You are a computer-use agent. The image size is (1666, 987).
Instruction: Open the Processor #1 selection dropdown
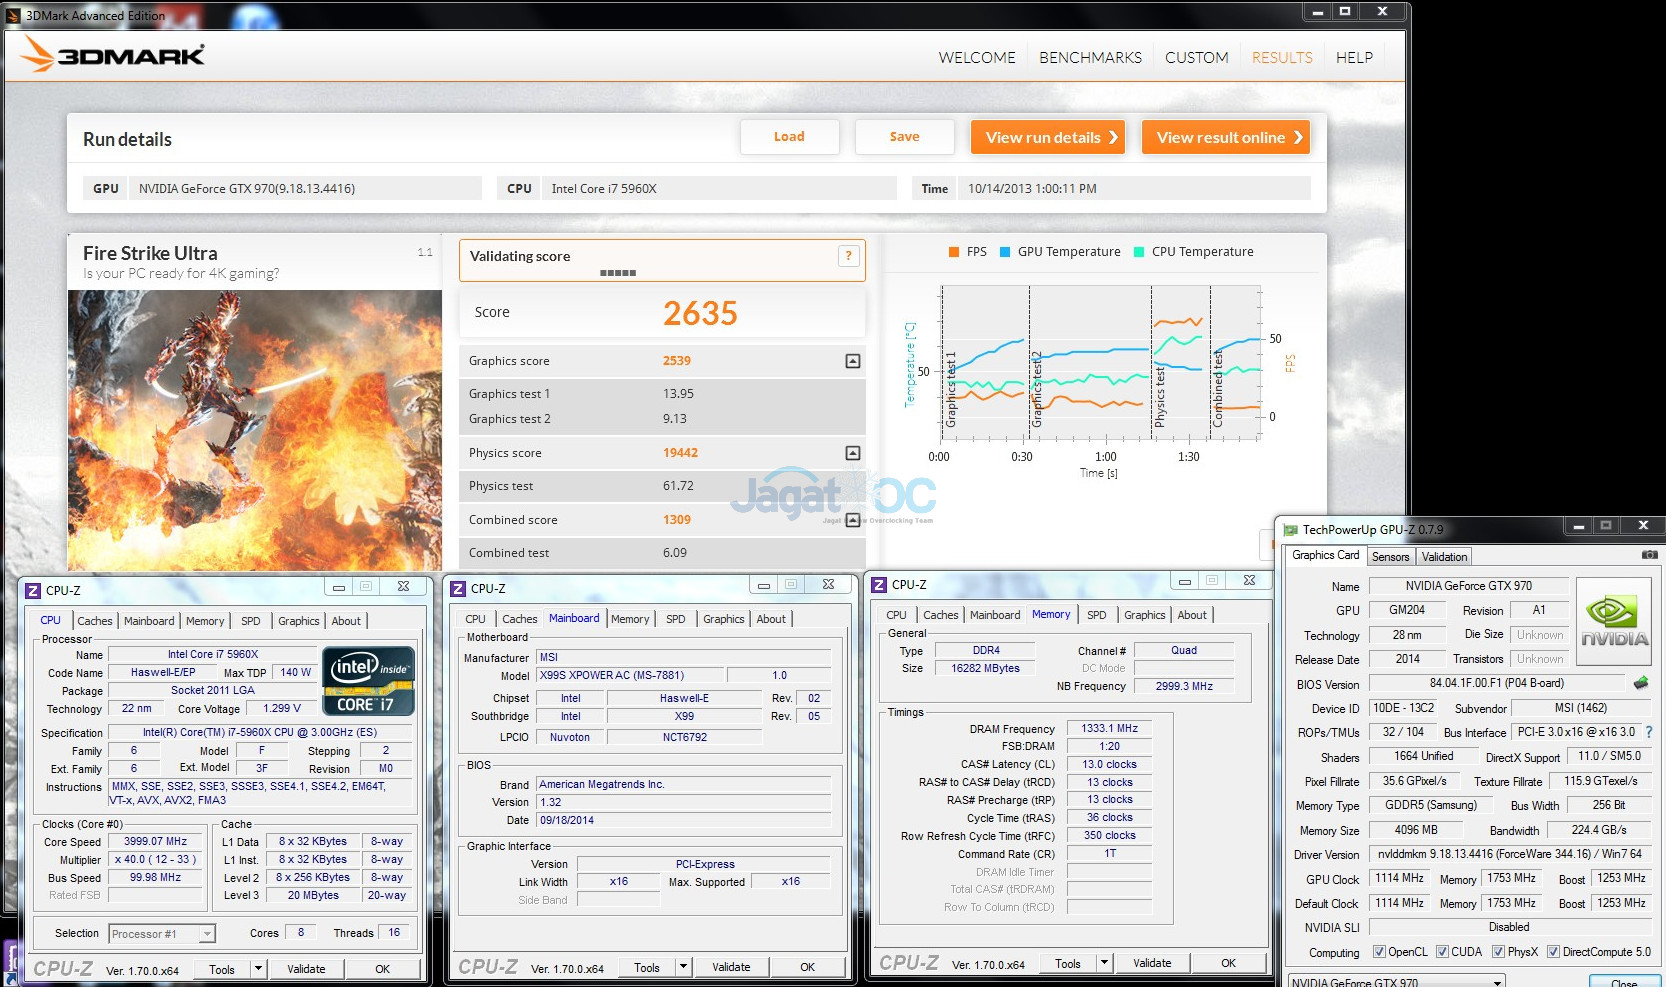207,934
